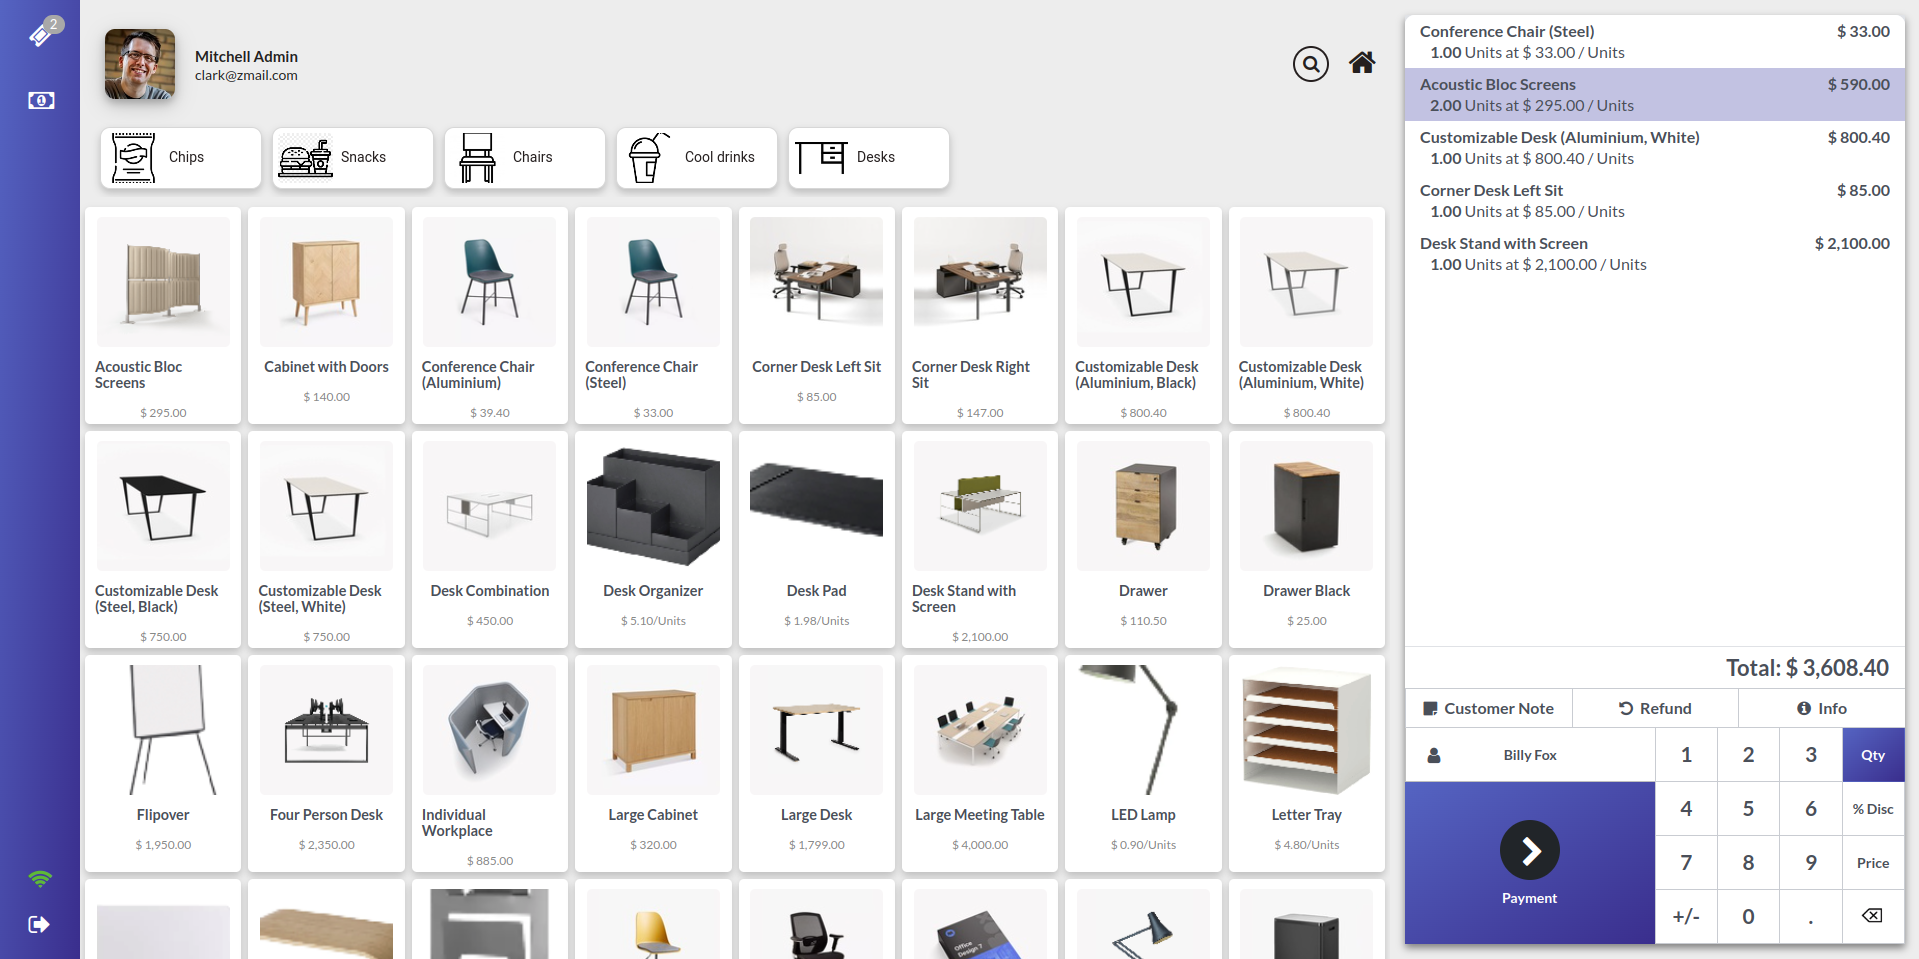Image resolution: width=1919 pixels, height=959 pixels.
Task: Add Large Meeting Table product
Action: click(x=980, y=763)
